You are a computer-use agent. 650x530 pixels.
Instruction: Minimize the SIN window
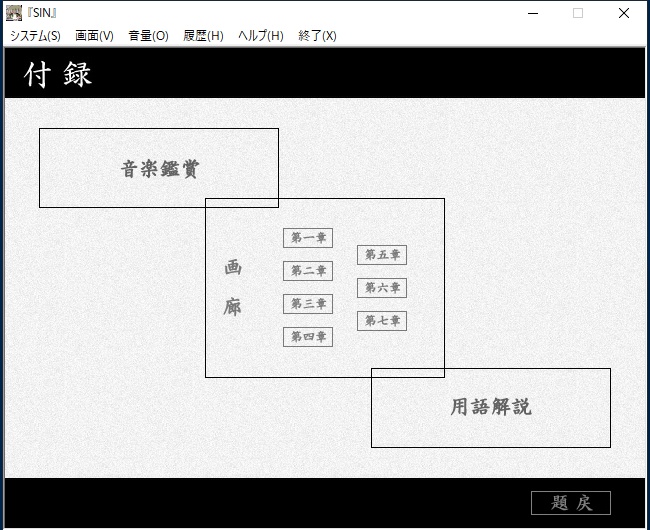point(533,13)
